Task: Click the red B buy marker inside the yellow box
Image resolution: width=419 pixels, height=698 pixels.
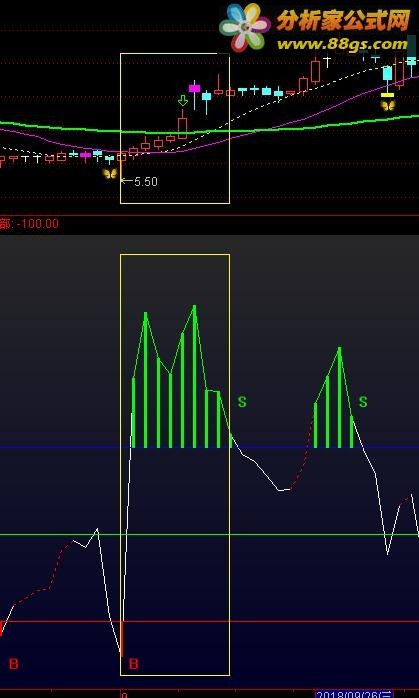Action: tap(133, 664)
